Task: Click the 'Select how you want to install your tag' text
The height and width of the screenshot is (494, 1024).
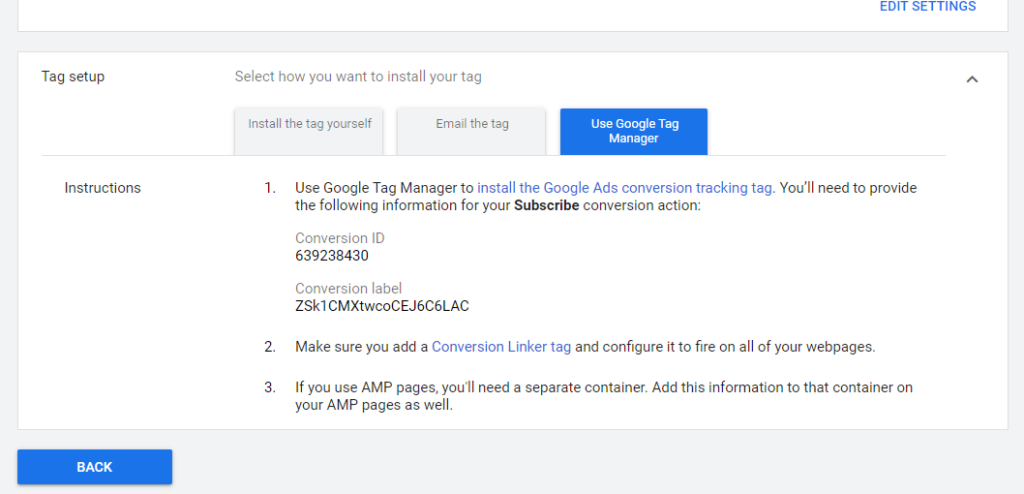Action: point(358,76)
